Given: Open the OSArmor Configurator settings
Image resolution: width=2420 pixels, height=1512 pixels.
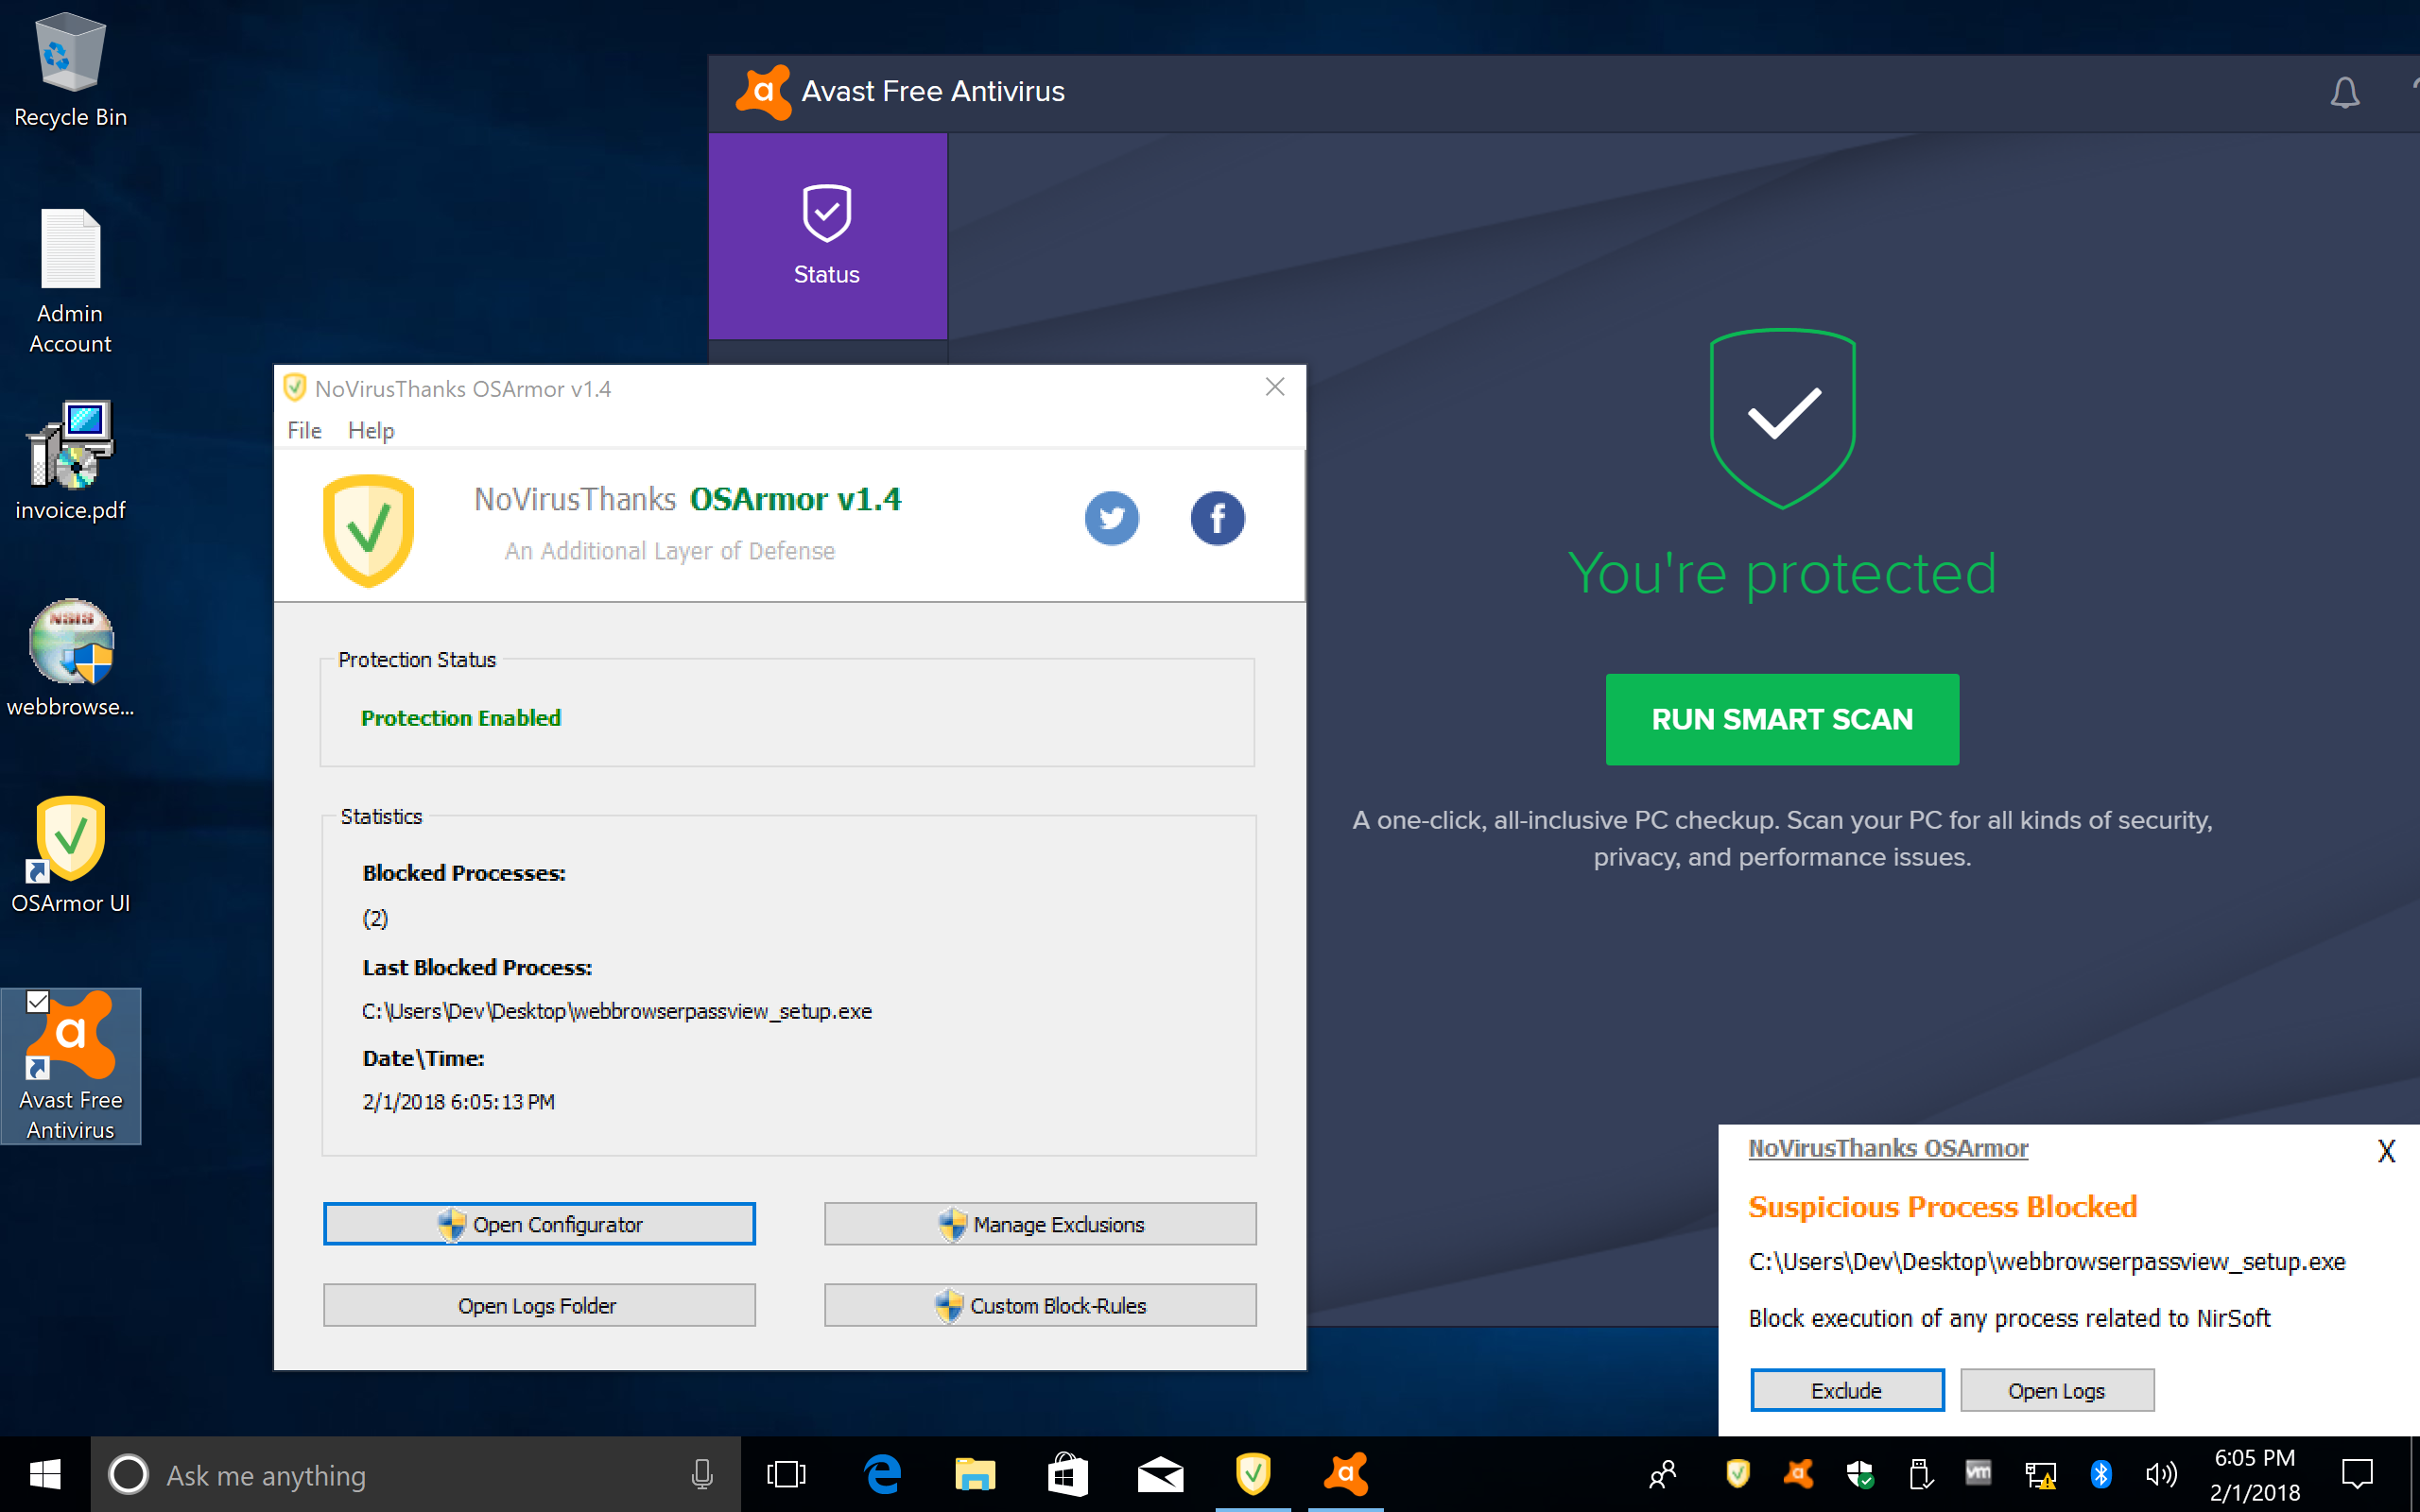Looking at the screenshot, I should tap(539, 1223).
